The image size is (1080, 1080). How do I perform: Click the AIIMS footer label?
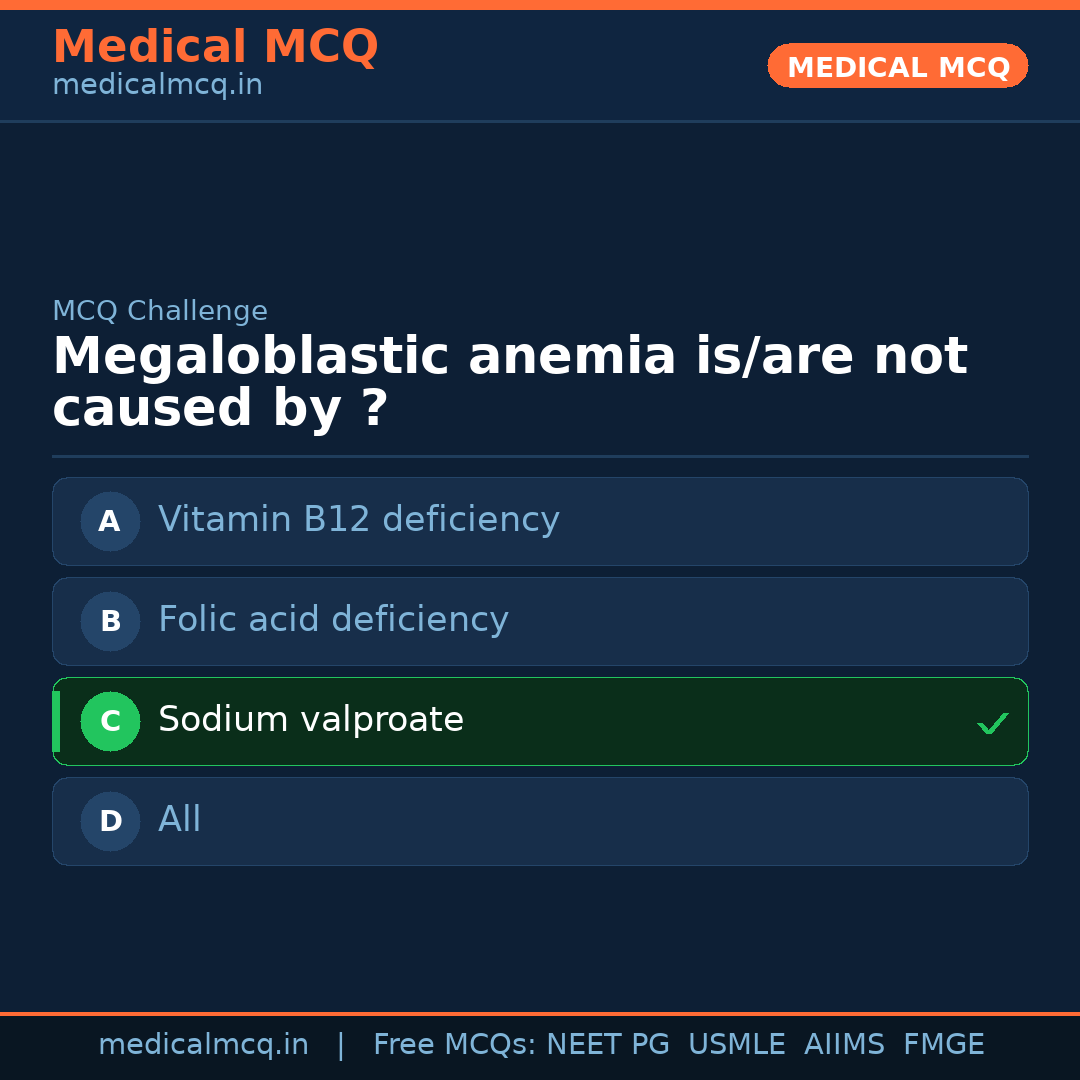point(843,1045)
